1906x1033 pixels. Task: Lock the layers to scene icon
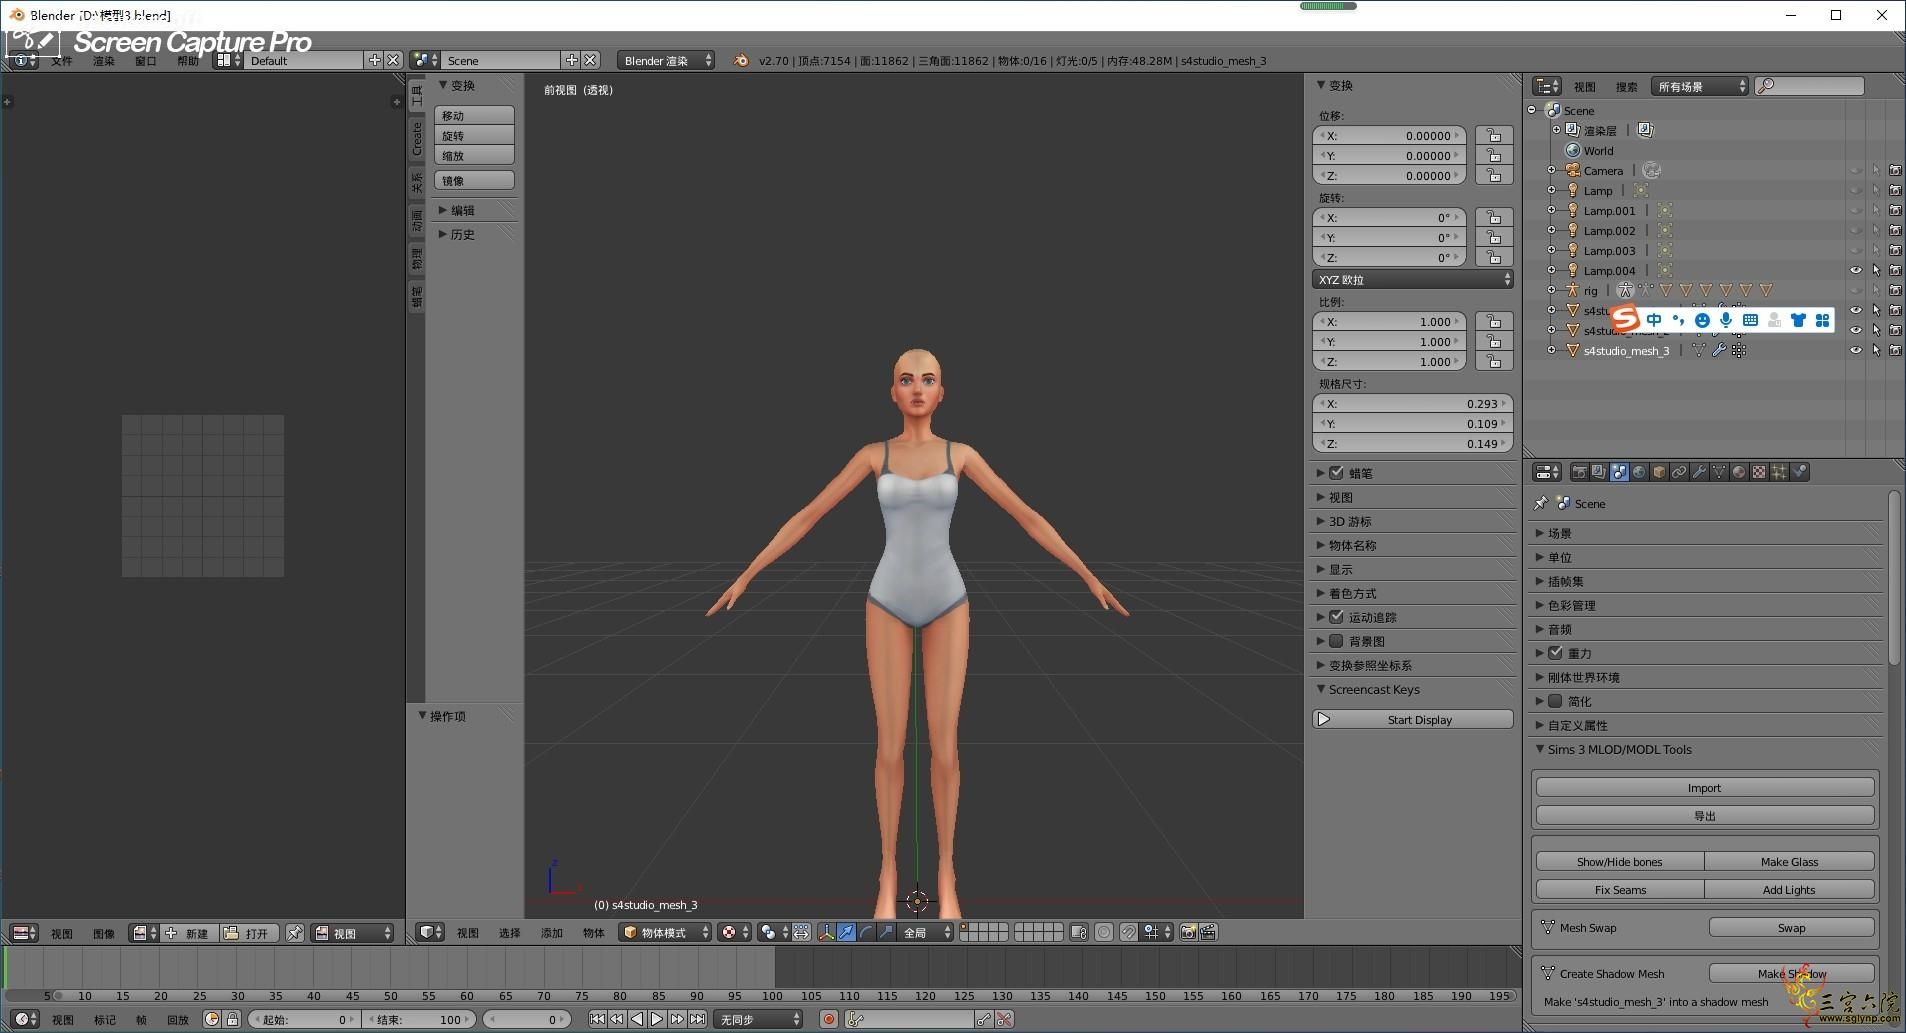[1078, 932]
